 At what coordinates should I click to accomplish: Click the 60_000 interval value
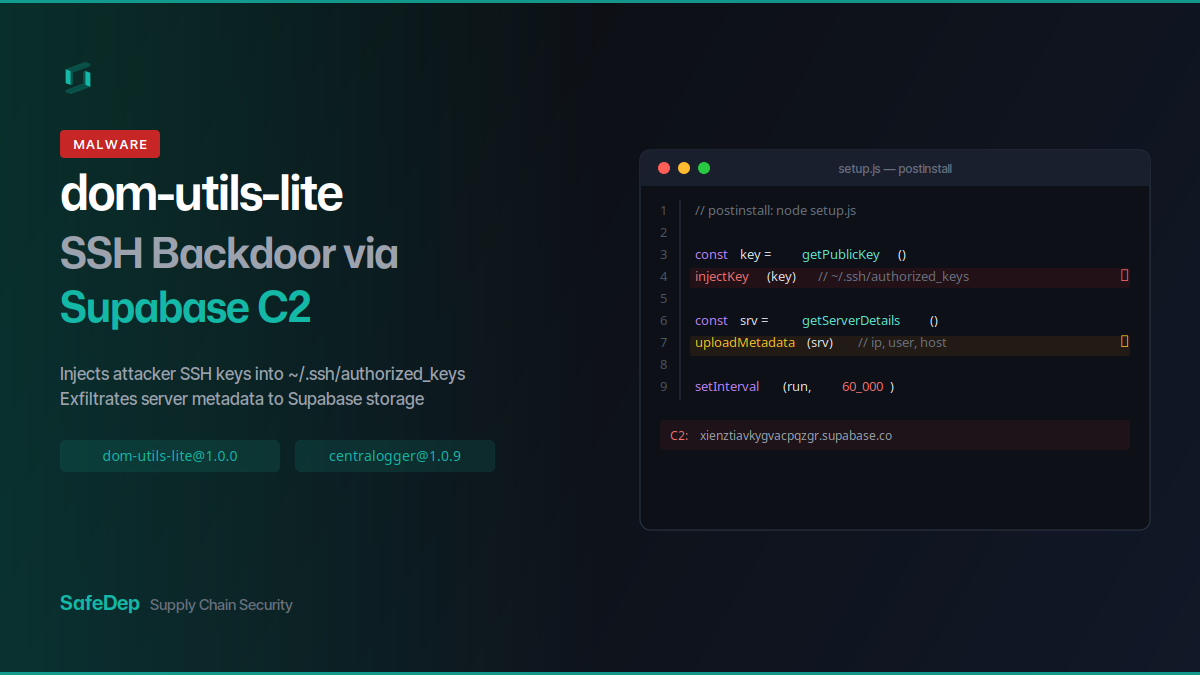click(862, 386)
